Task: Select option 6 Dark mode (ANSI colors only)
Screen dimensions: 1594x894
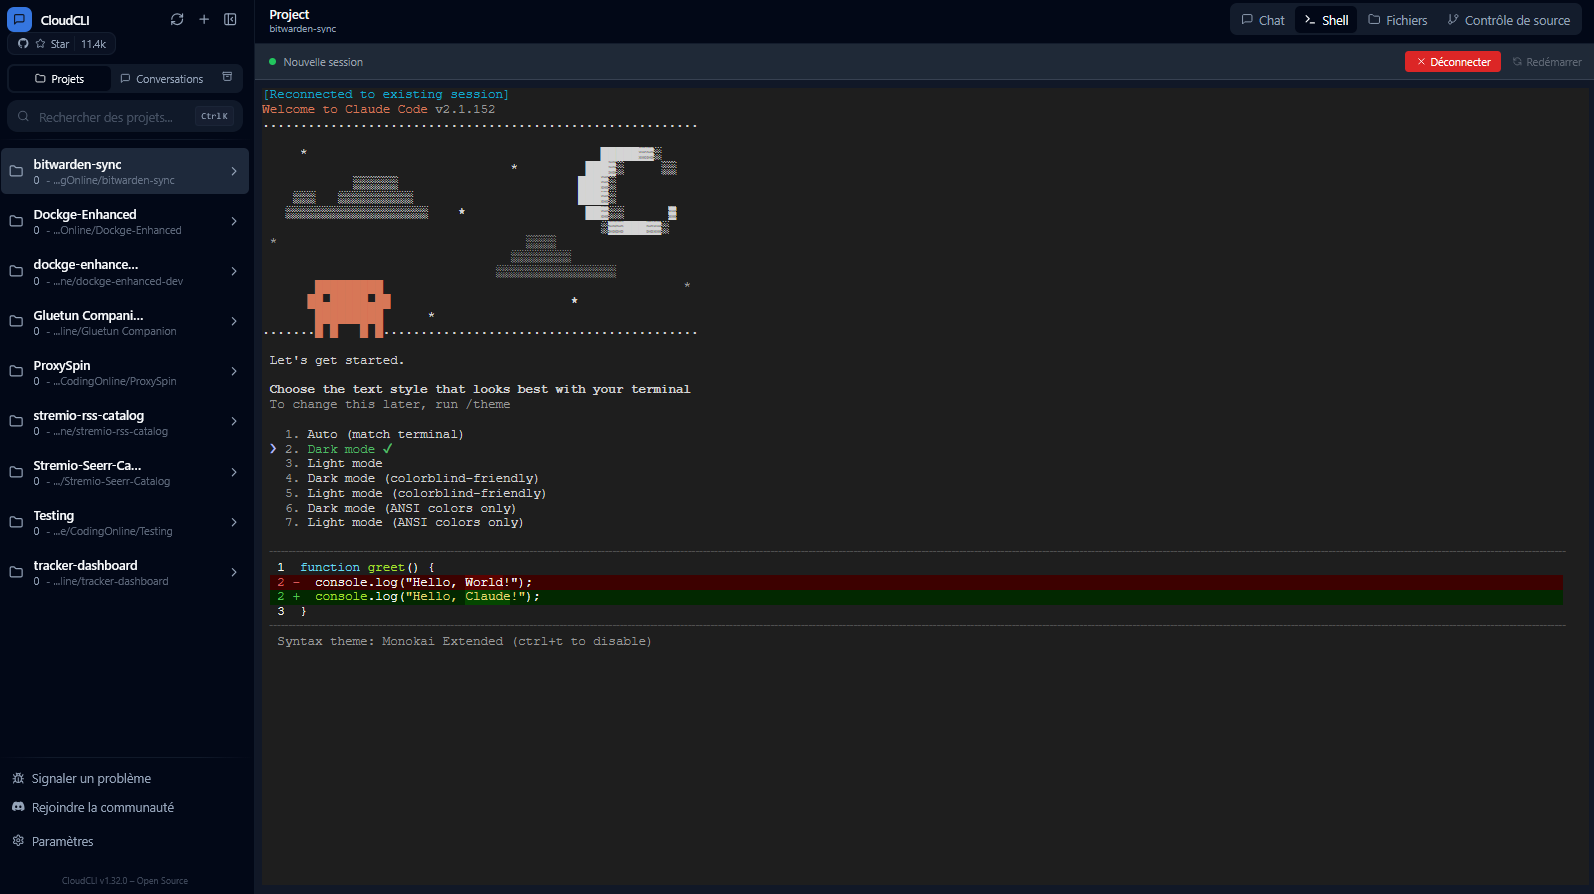Action: tap(400, 508)
